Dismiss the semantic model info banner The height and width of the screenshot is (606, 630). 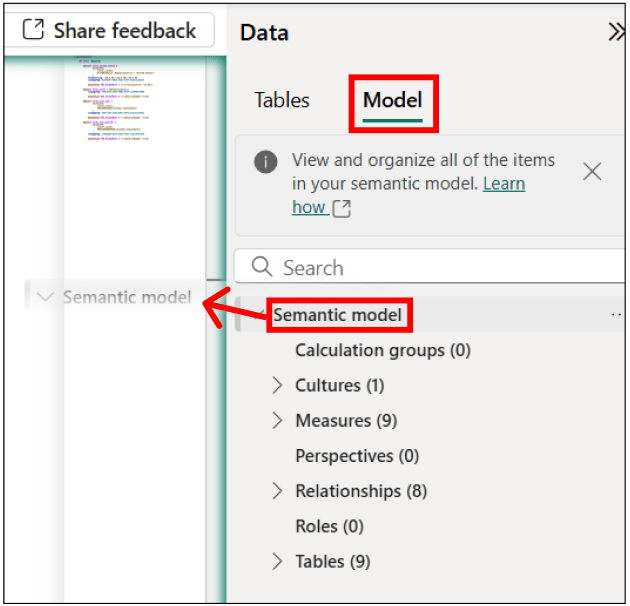(592, 171)
